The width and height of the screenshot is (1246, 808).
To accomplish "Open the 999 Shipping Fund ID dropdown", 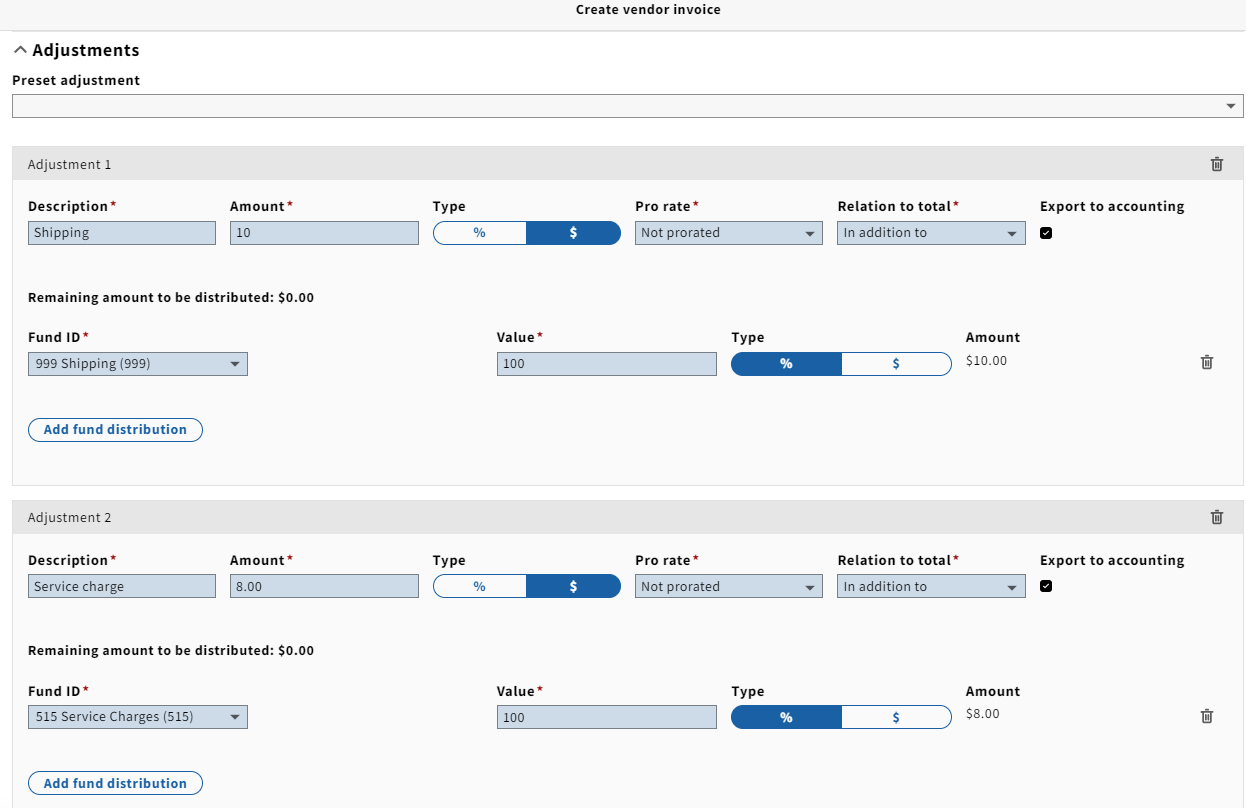I will (138, 364).
